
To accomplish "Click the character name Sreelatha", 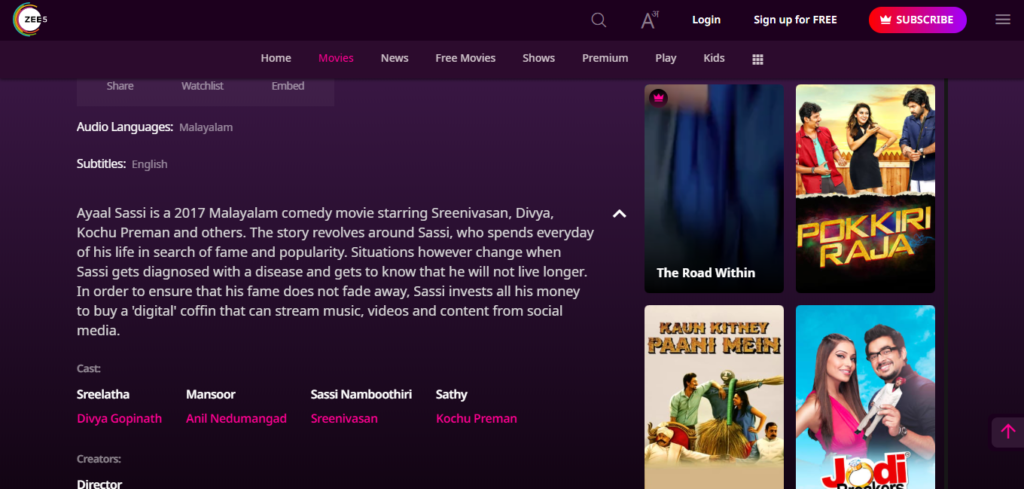I will [103, 394].
